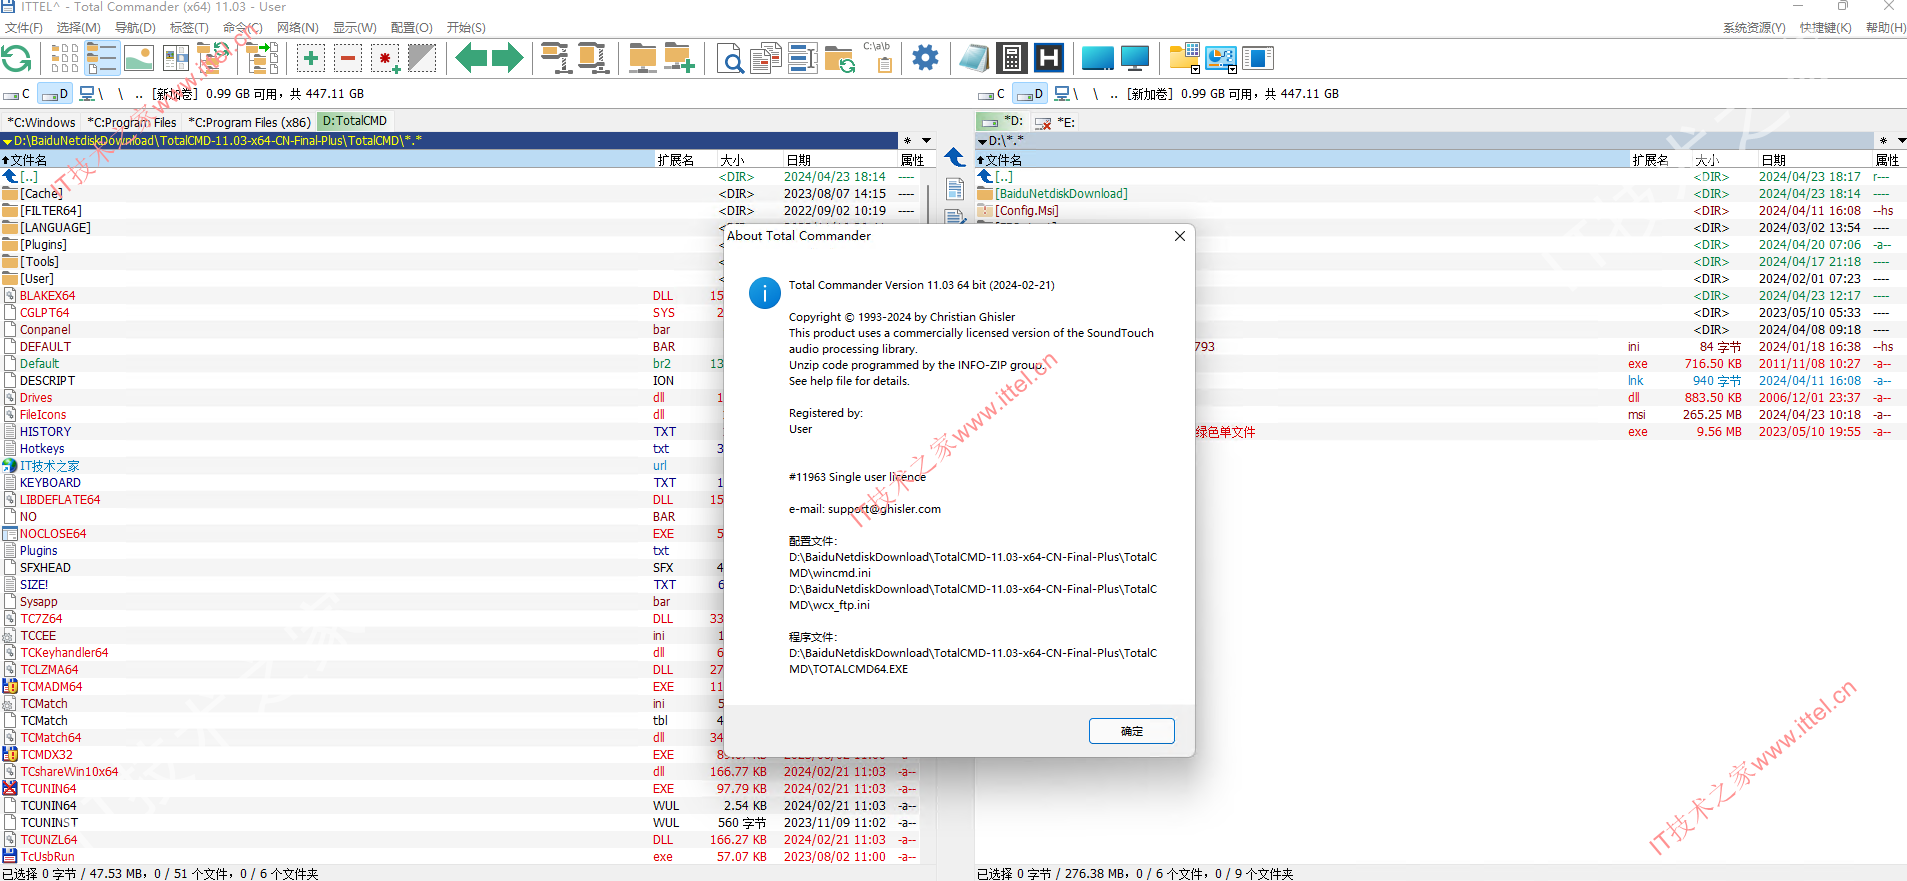Switch to the C:Windows tab
Viewport: 1907px width, 881px height.
[42, 122]
